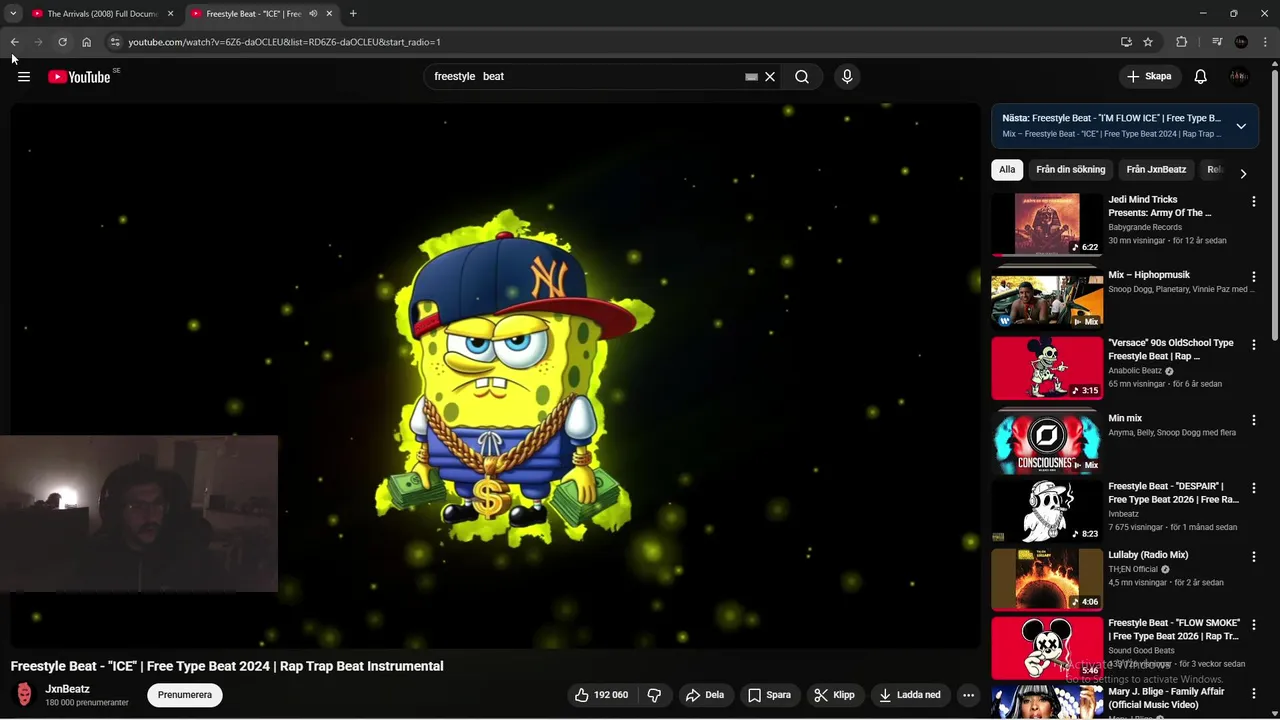The width and height of the screenshot is (1280, 720).
Task: Open the media control icon in toolbar
Action: coord(1217,42)
